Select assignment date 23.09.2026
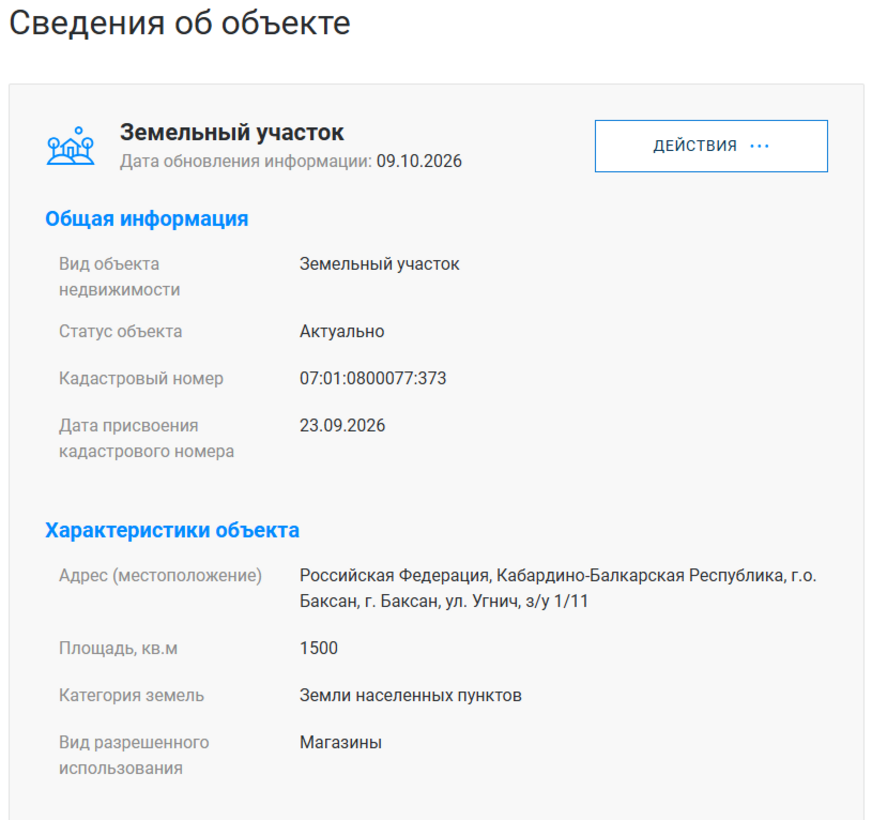Screen dimensions: 872x820 [x=342, y=426]
